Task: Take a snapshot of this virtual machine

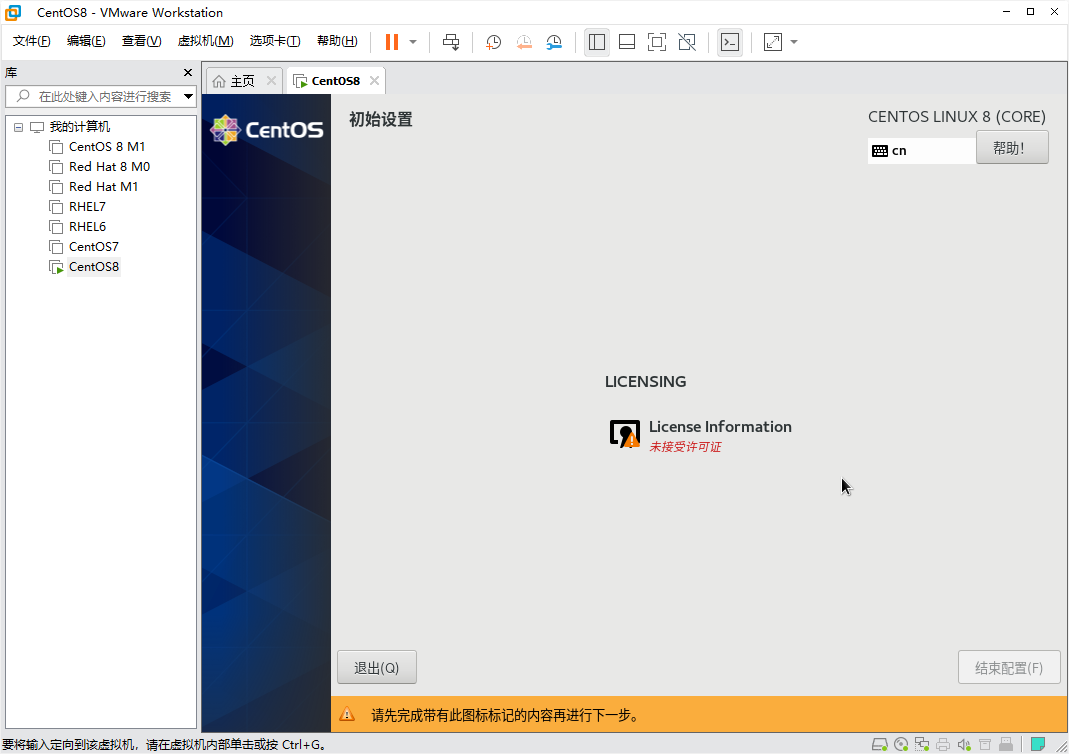Action: coord(493,42)
